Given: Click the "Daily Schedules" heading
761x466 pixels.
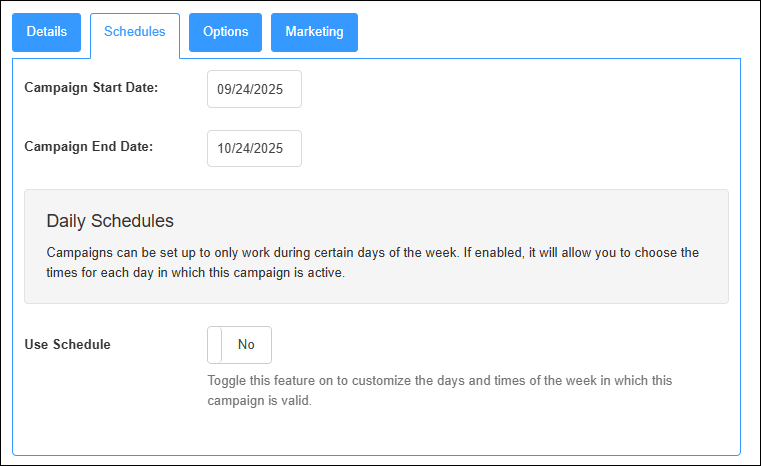Looking at the screenshot, I should click(110, 220).
